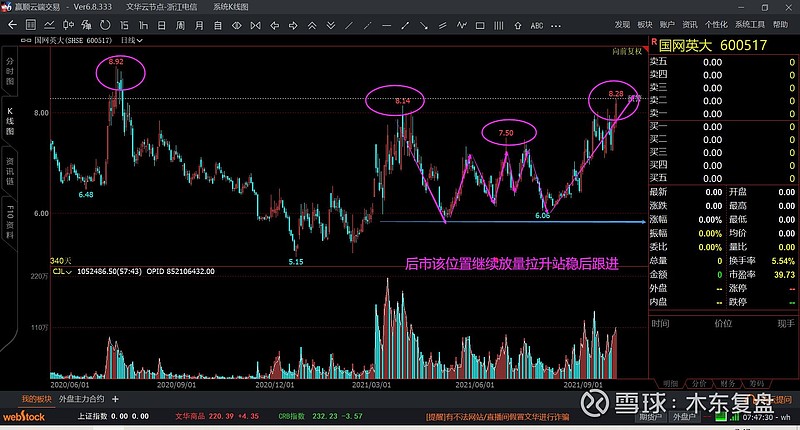Select the zigzag wave drawing tool
The image size is (800, 430).
click(x=462, y=25)
